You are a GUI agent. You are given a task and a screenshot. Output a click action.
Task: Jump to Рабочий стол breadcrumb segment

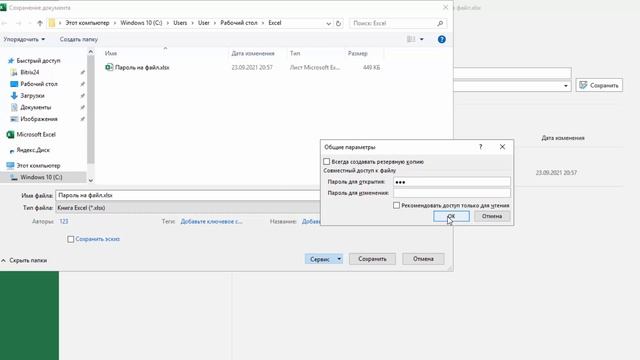click(239, 23)
